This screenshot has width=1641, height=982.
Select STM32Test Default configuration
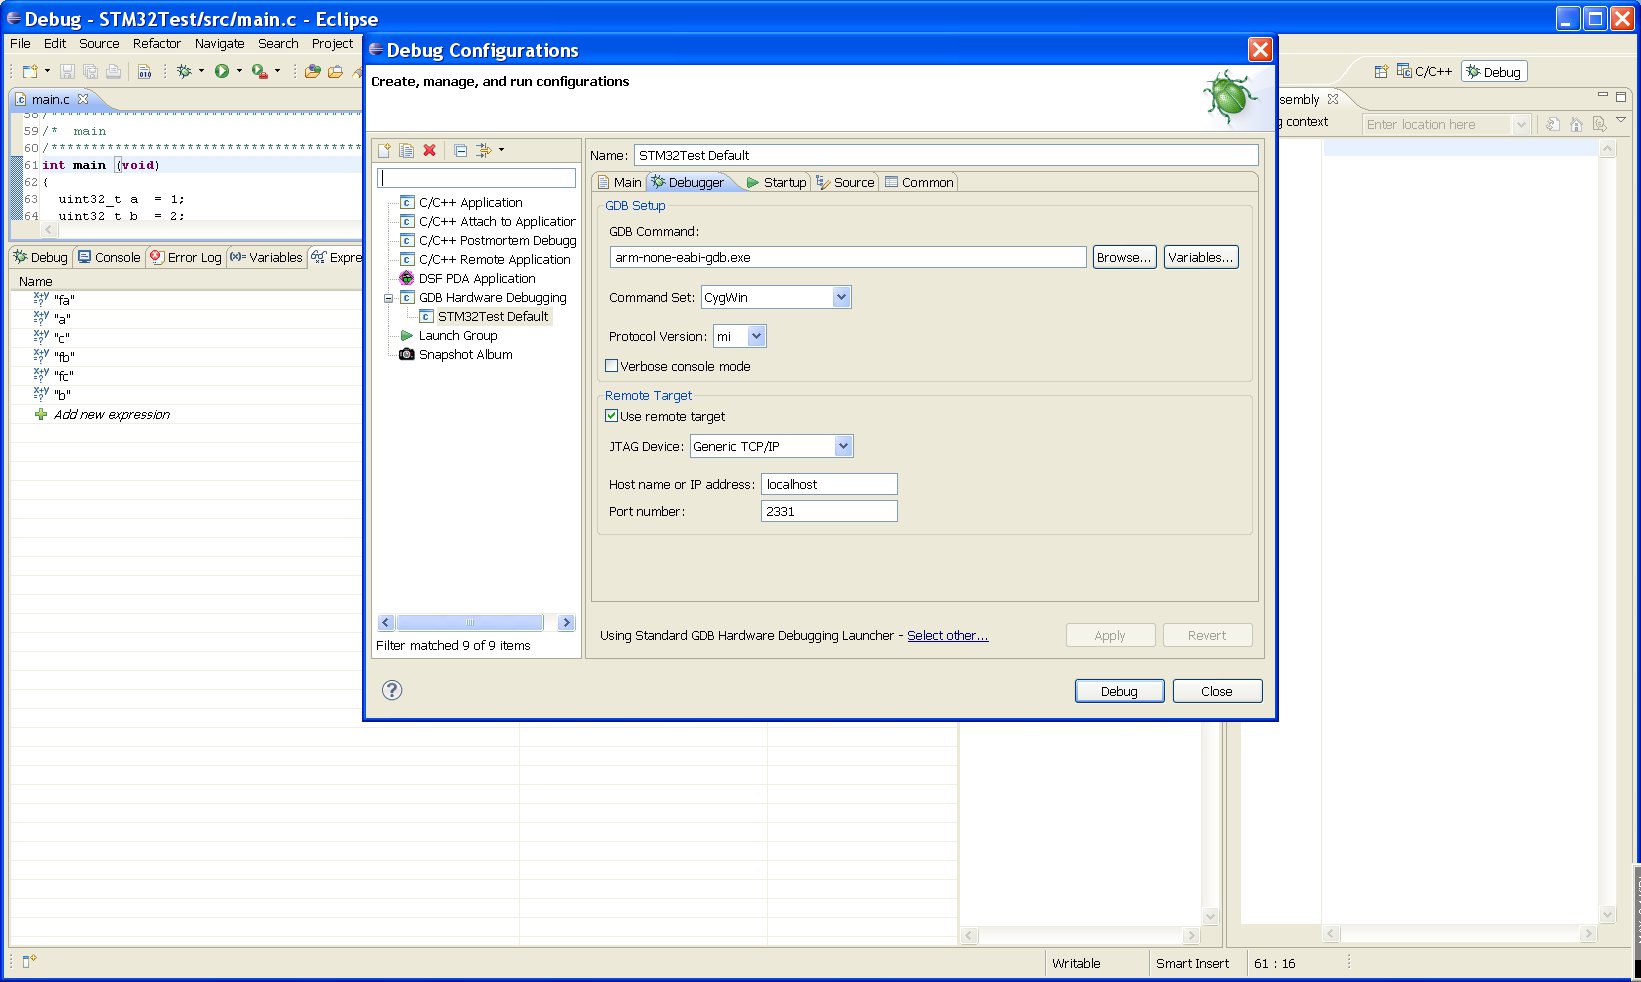(x=492, y=316)
